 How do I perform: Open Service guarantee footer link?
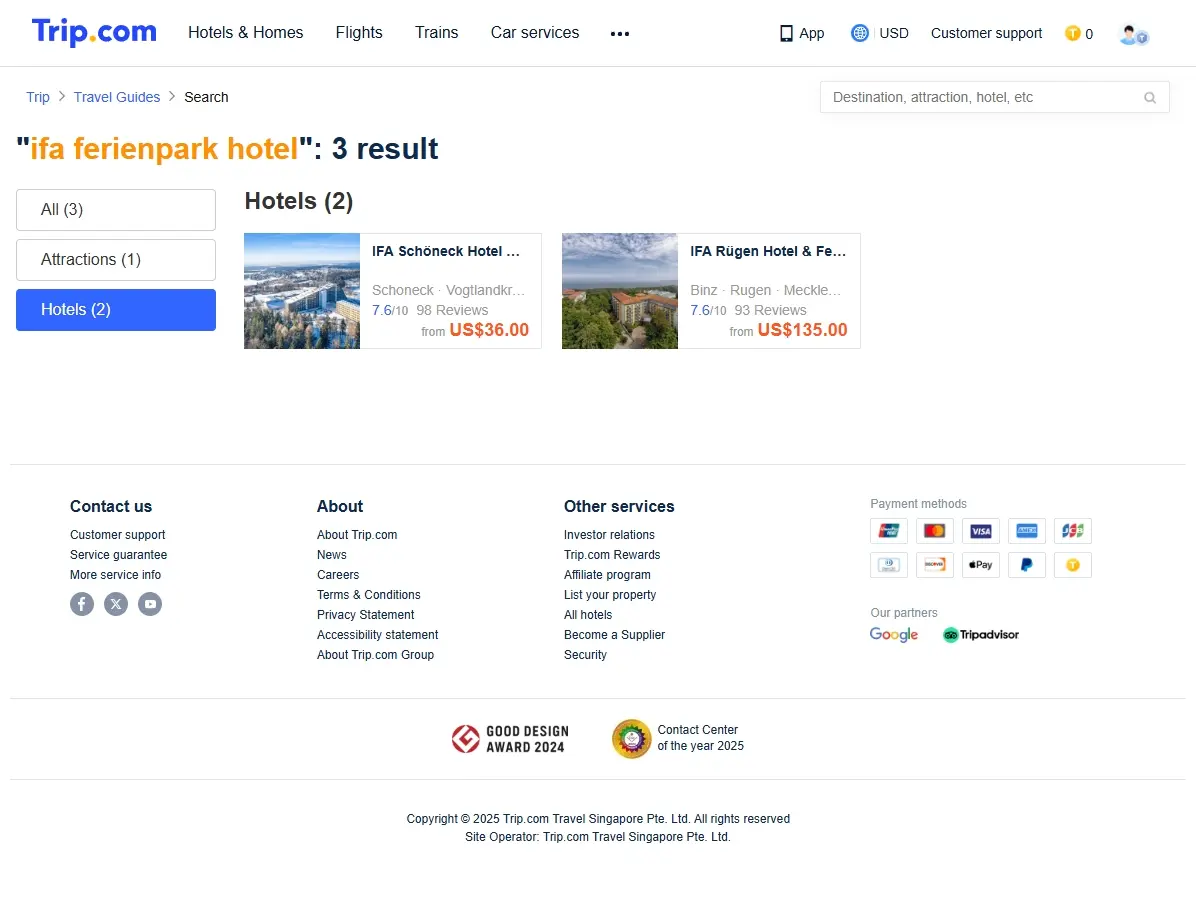tap(118, 555)
